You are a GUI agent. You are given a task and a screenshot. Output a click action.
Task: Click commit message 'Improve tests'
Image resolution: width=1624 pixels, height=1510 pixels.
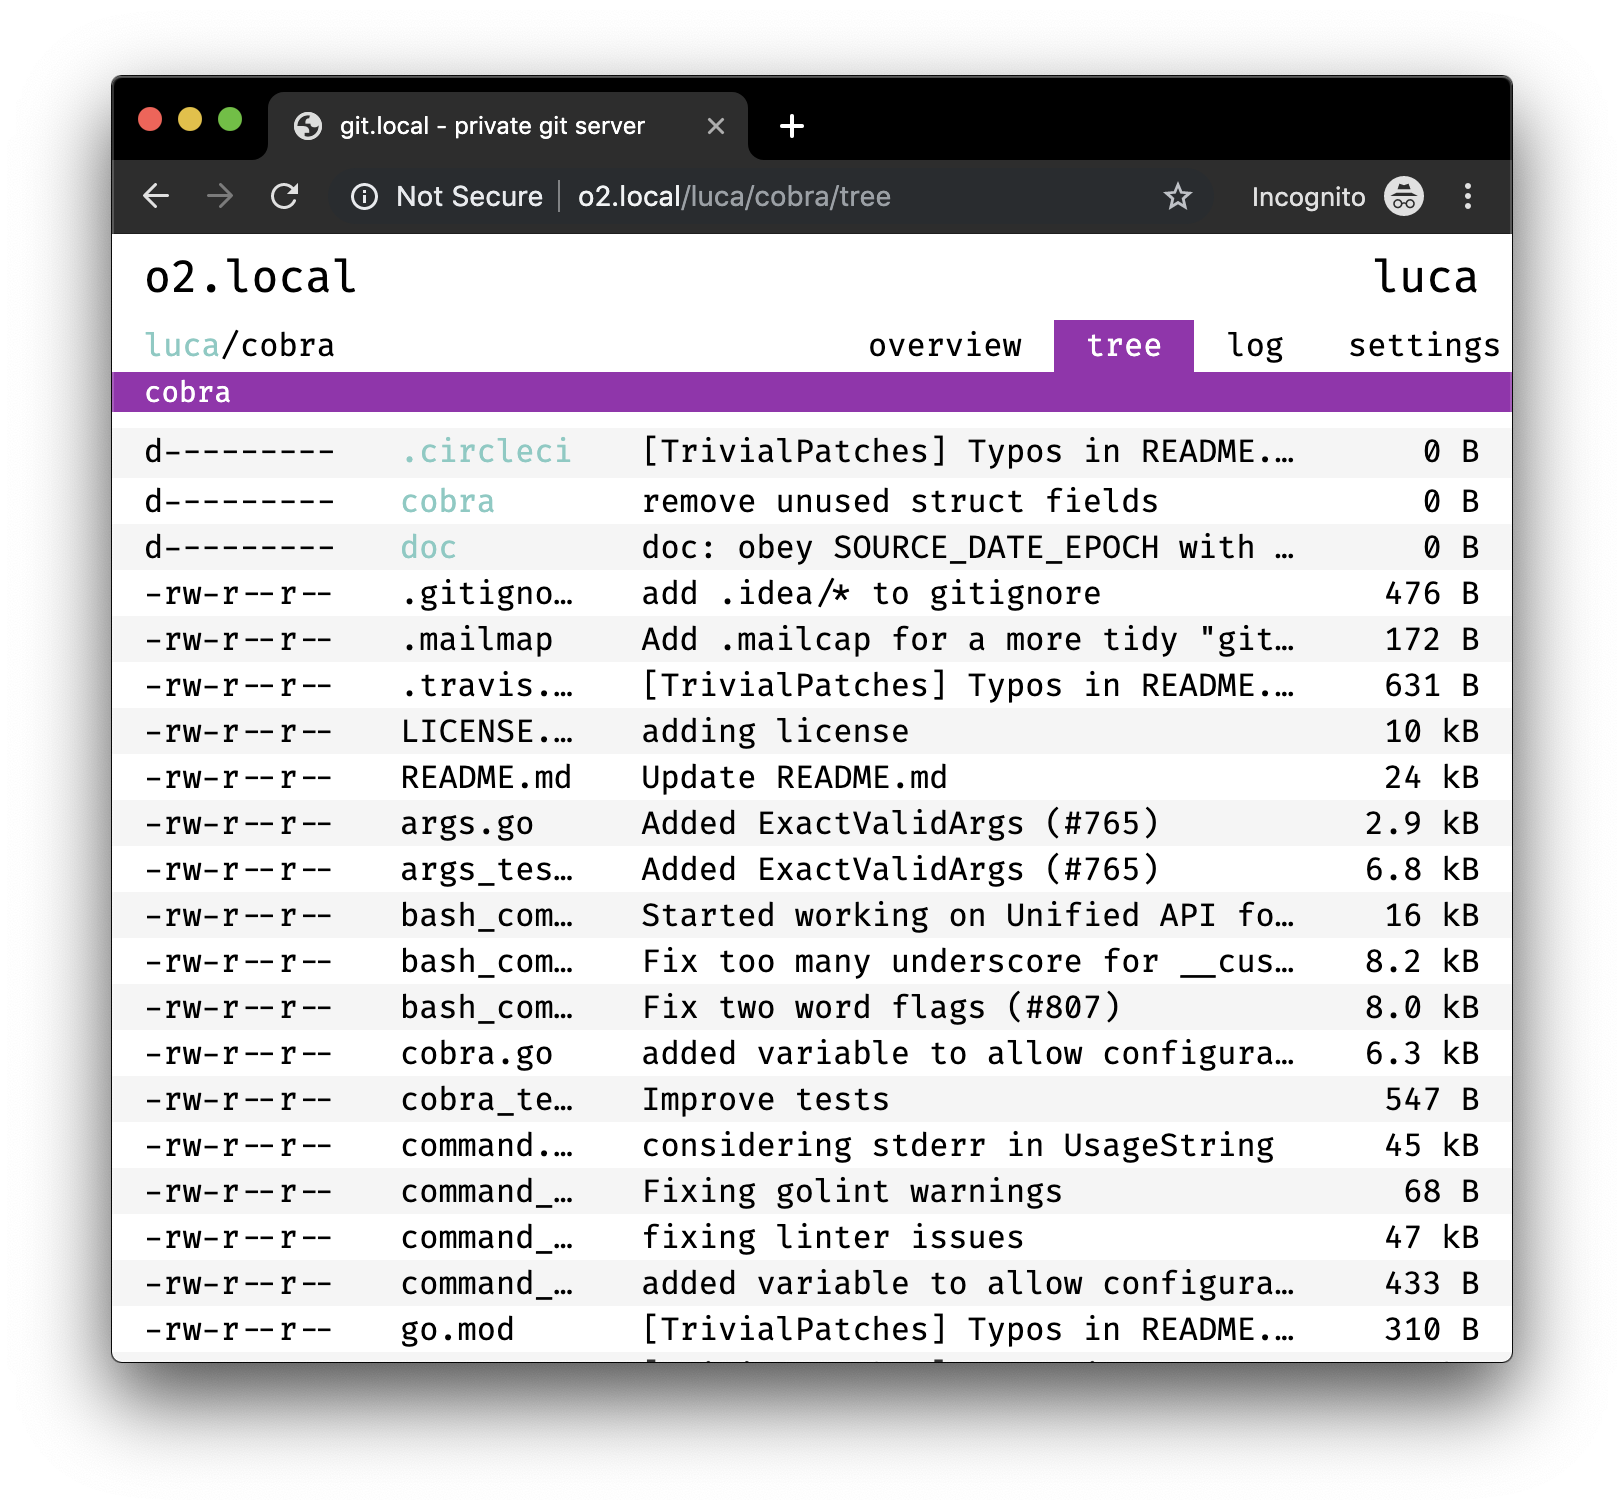pyautogui.click(x=765, y=1100)
